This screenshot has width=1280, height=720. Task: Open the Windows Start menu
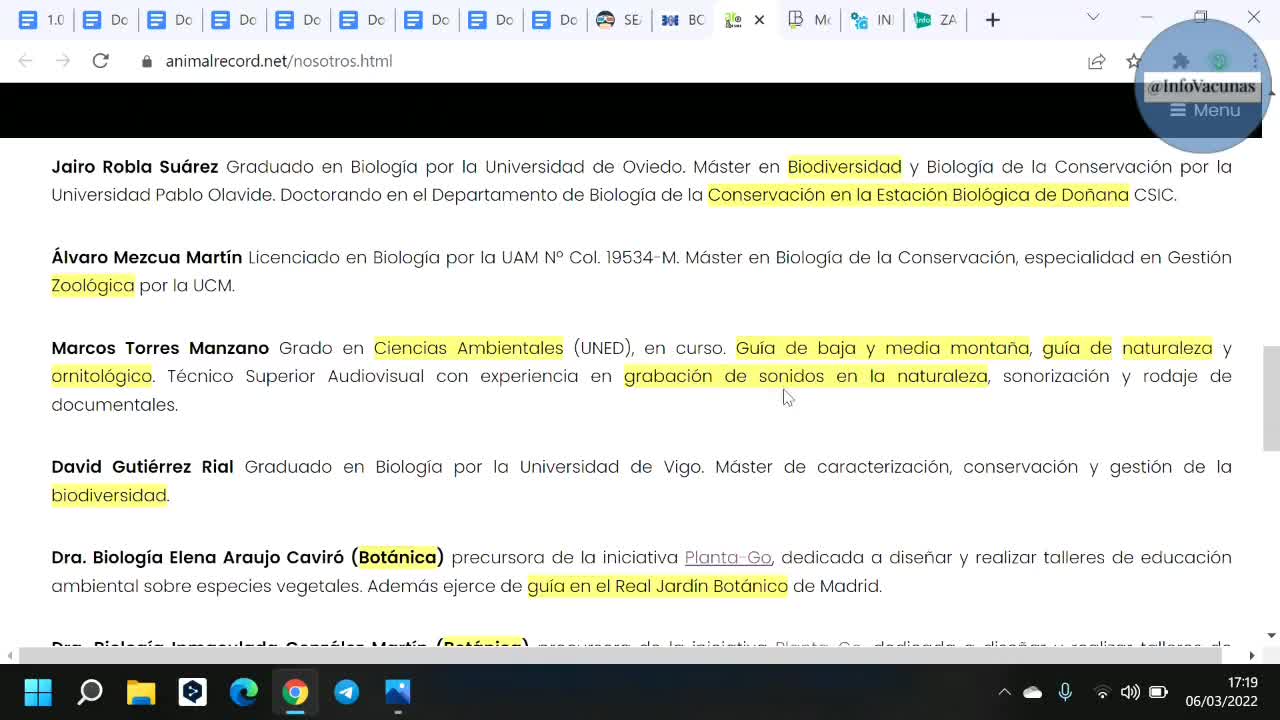38,692
